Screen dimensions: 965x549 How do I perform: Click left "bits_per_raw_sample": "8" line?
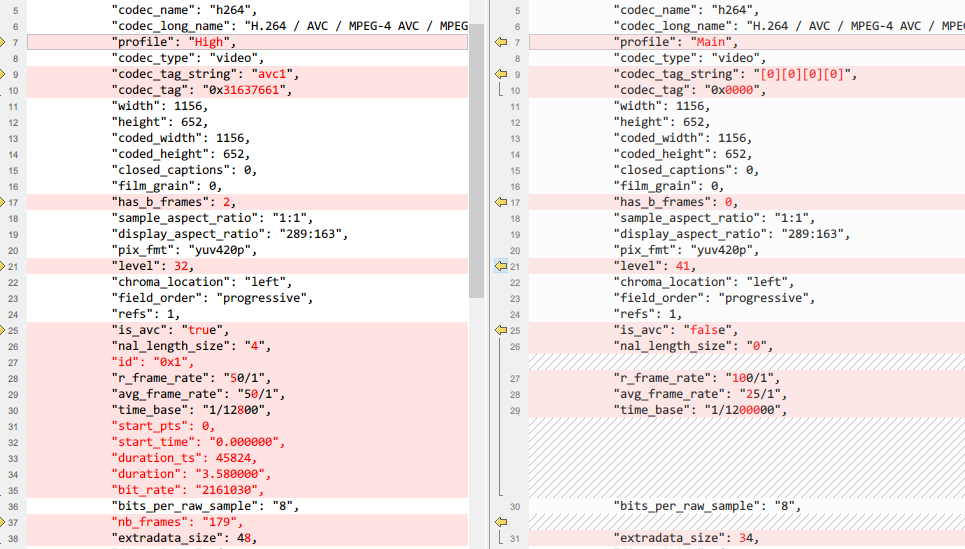247,506
